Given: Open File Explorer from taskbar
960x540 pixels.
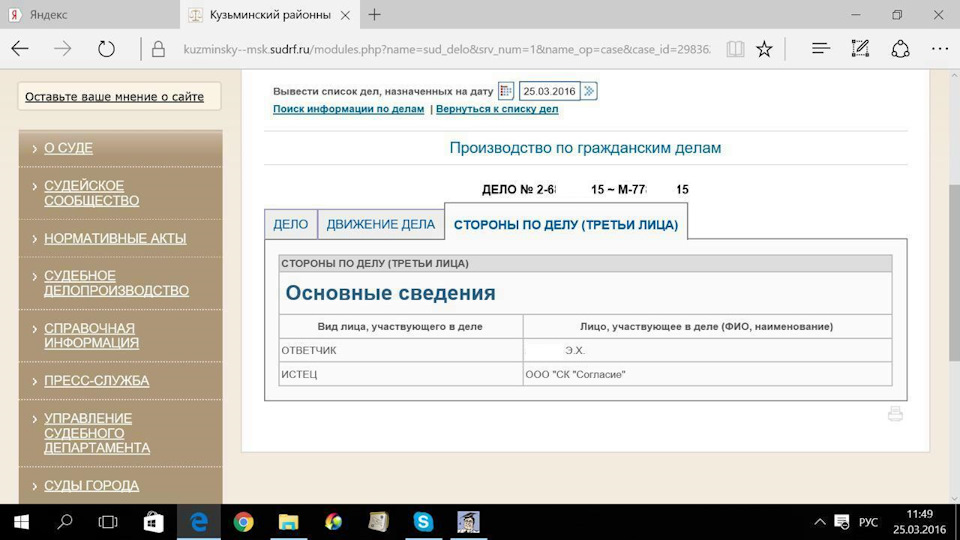Looking at the screenshot, I should tap(288, 522).
